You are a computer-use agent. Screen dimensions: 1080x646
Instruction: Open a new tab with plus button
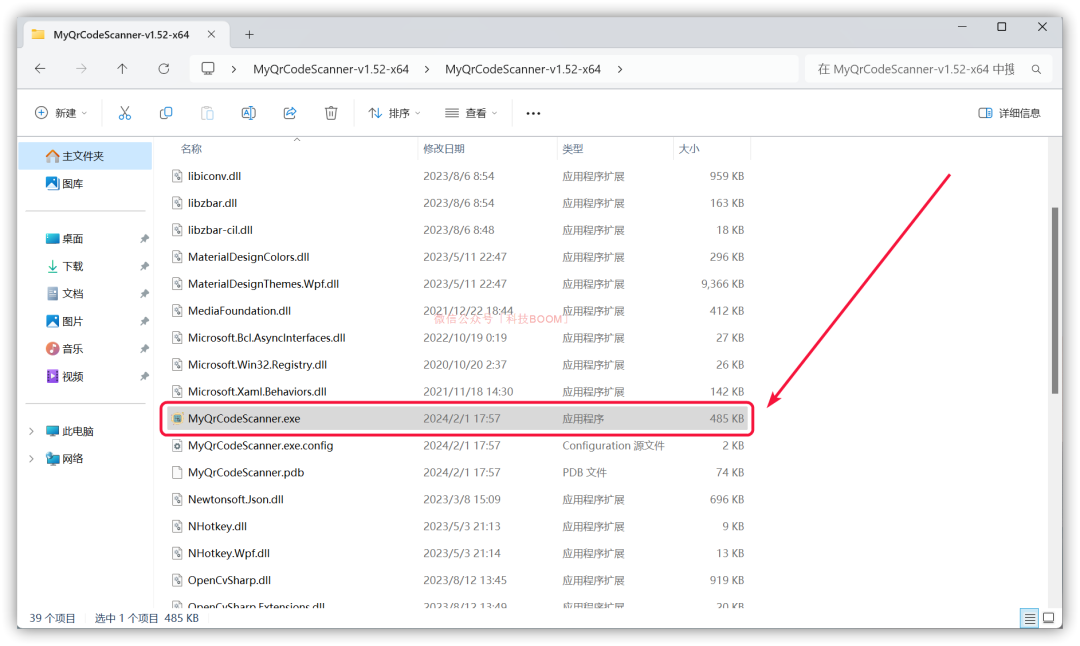[249, 34]
